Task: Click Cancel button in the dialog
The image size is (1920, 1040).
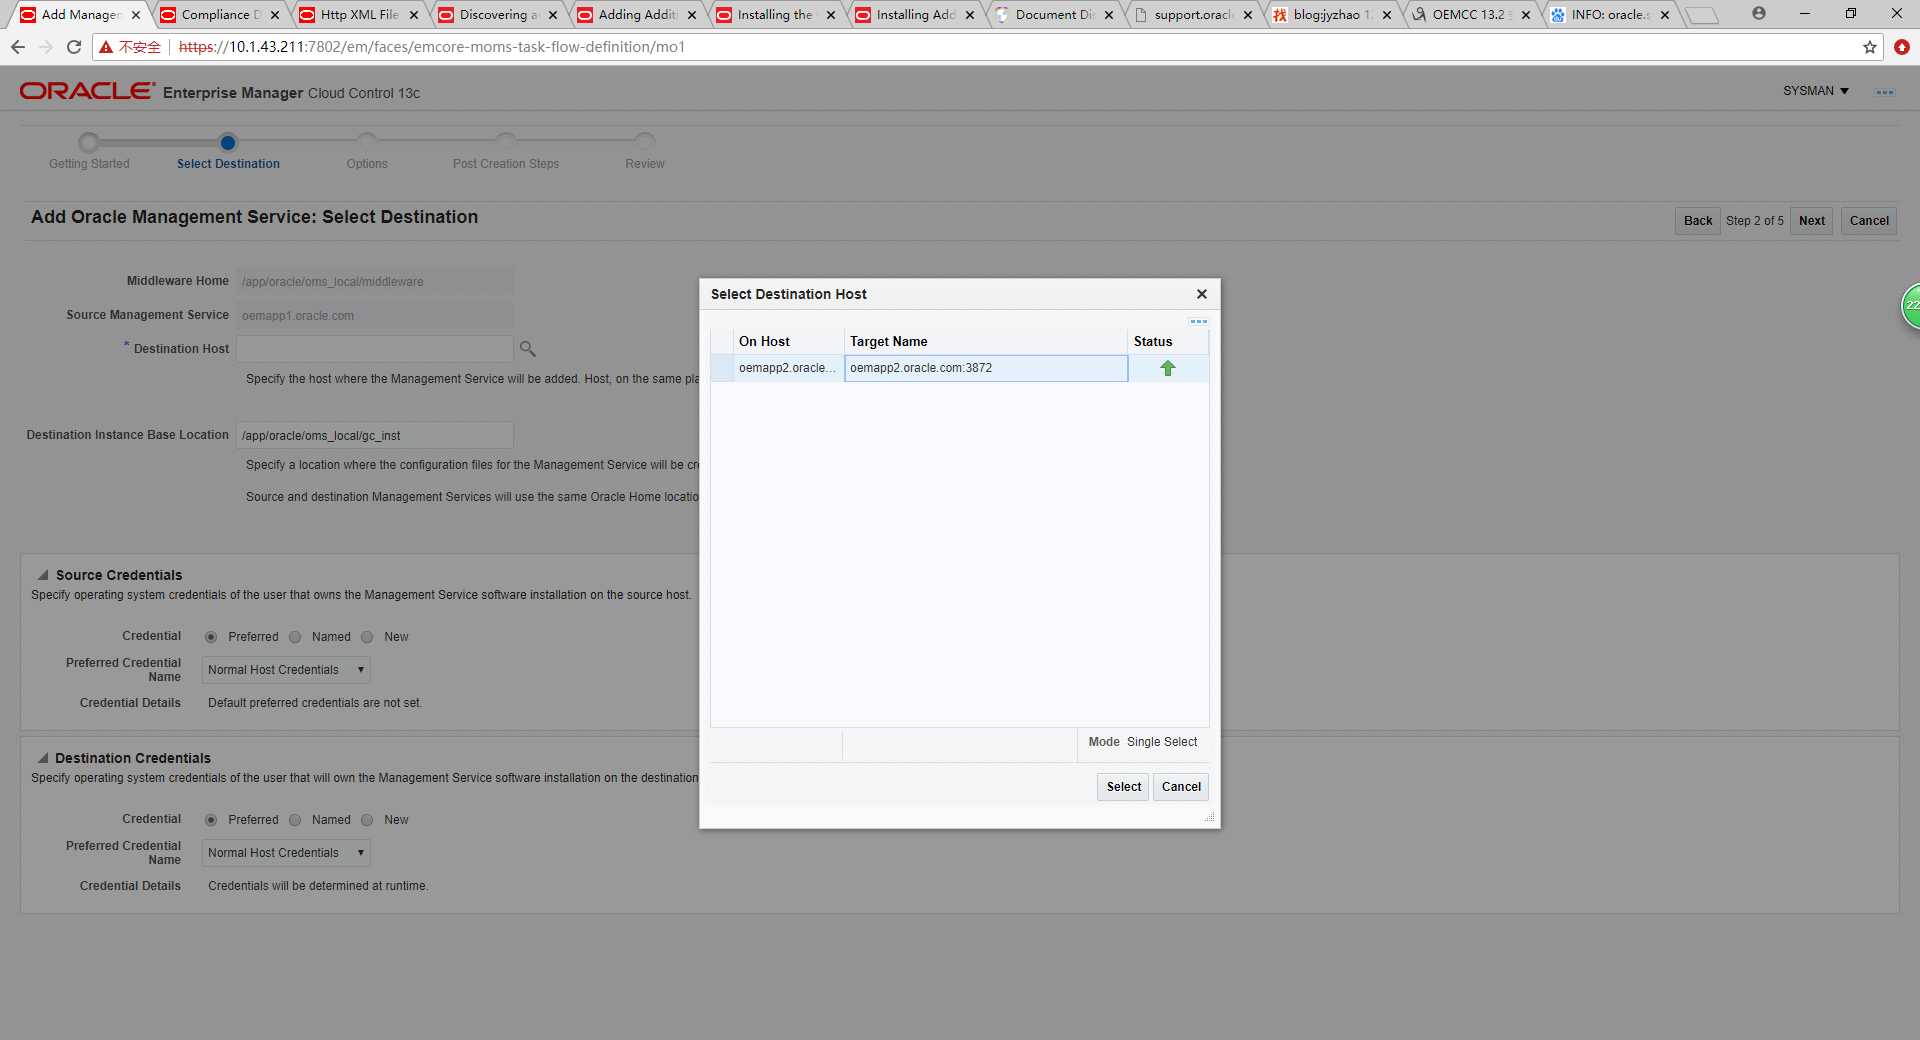Action: click(x=1181, y=787)
